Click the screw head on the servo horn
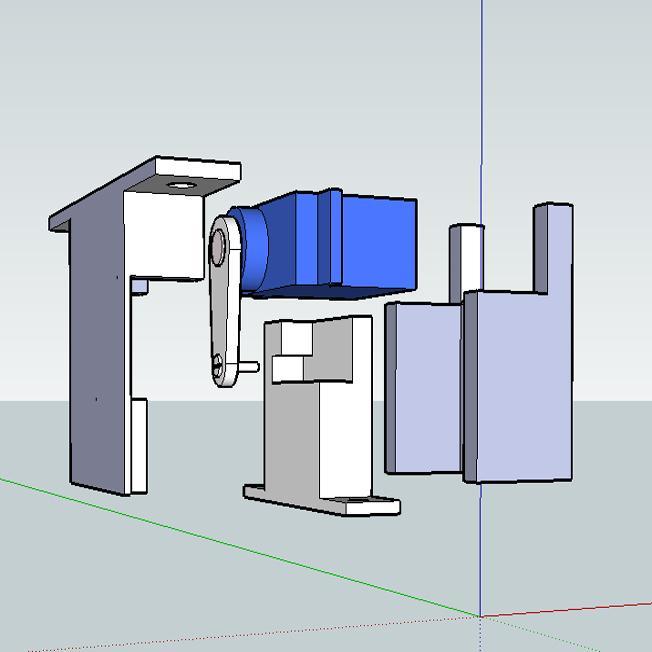The width and height of the screenshot is (652, 652). pyautogui.click(x=217, y=365)
